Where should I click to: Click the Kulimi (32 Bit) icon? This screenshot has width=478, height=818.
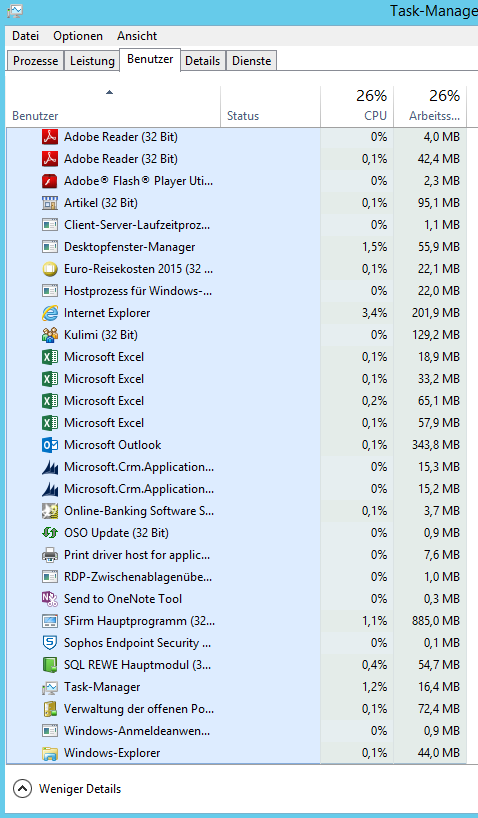[50, 335]
